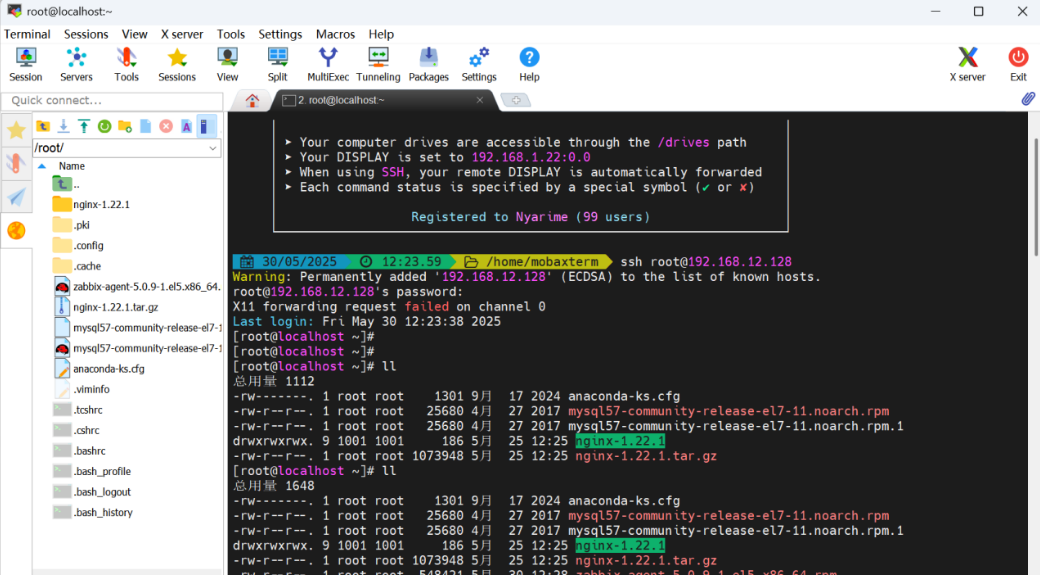Click the /drives path link in terminal
Screen dimensions: 1040x575
pos(683,143)
